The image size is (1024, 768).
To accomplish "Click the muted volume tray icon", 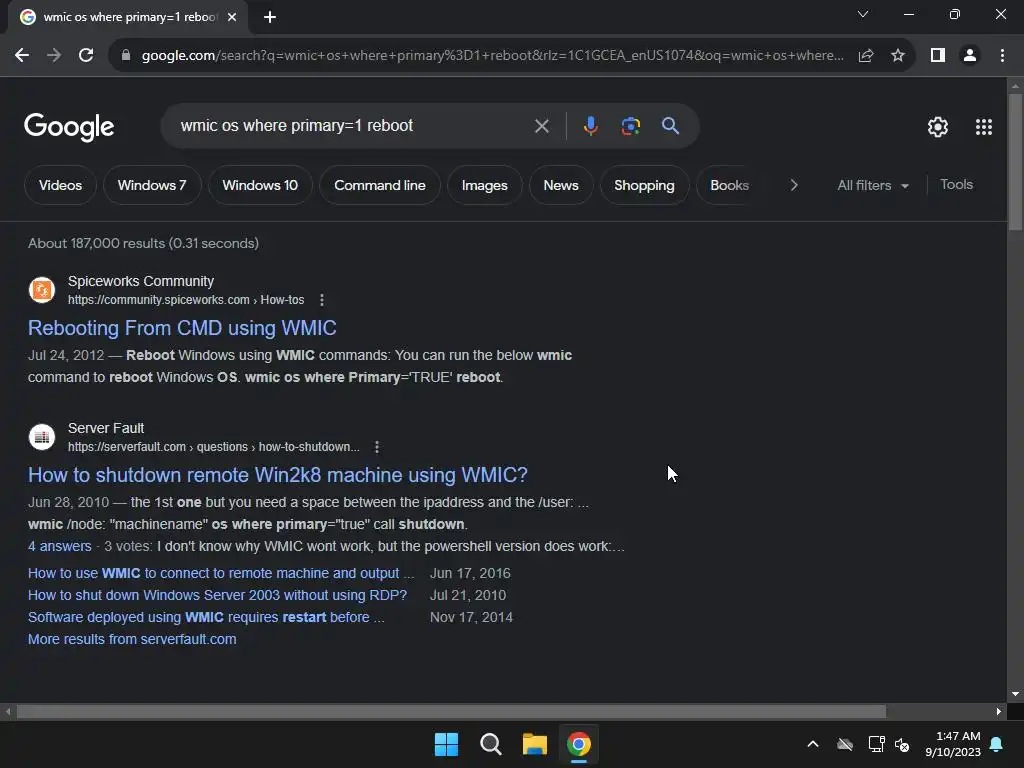I will (x=902, y=744).
